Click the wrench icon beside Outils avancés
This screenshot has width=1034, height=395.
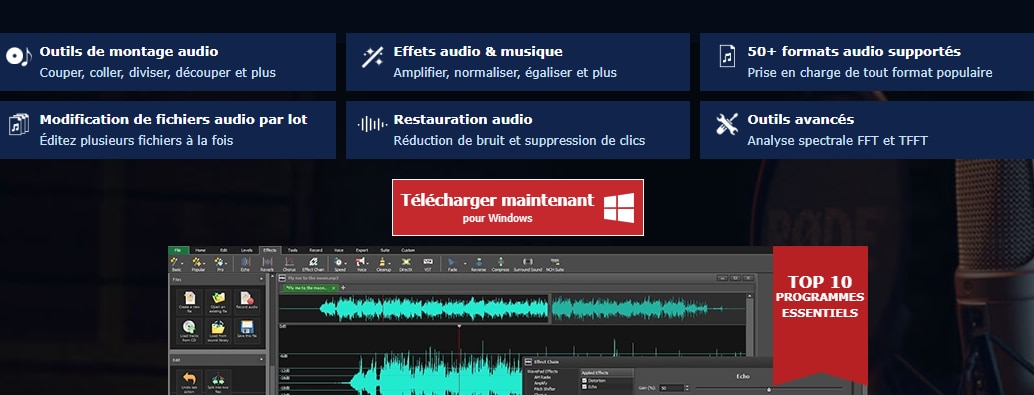pyautogui.click(x=727, y=124)
